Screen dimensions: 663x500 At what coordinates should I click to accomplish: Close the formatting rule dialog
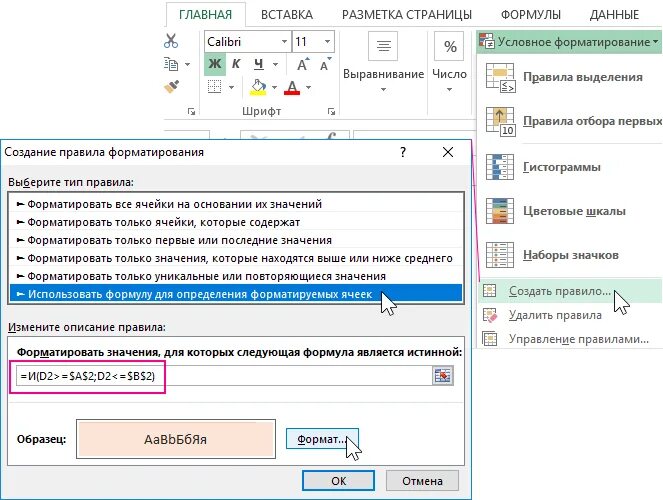tap(448, 152)
